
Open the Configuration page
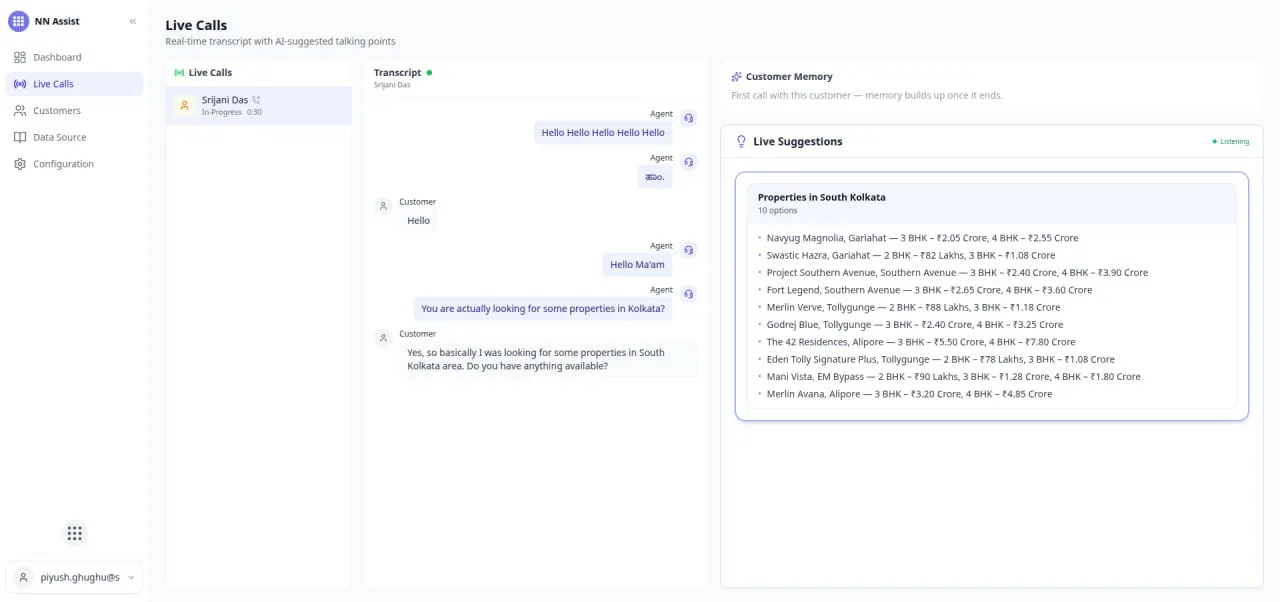pos(74,164)
